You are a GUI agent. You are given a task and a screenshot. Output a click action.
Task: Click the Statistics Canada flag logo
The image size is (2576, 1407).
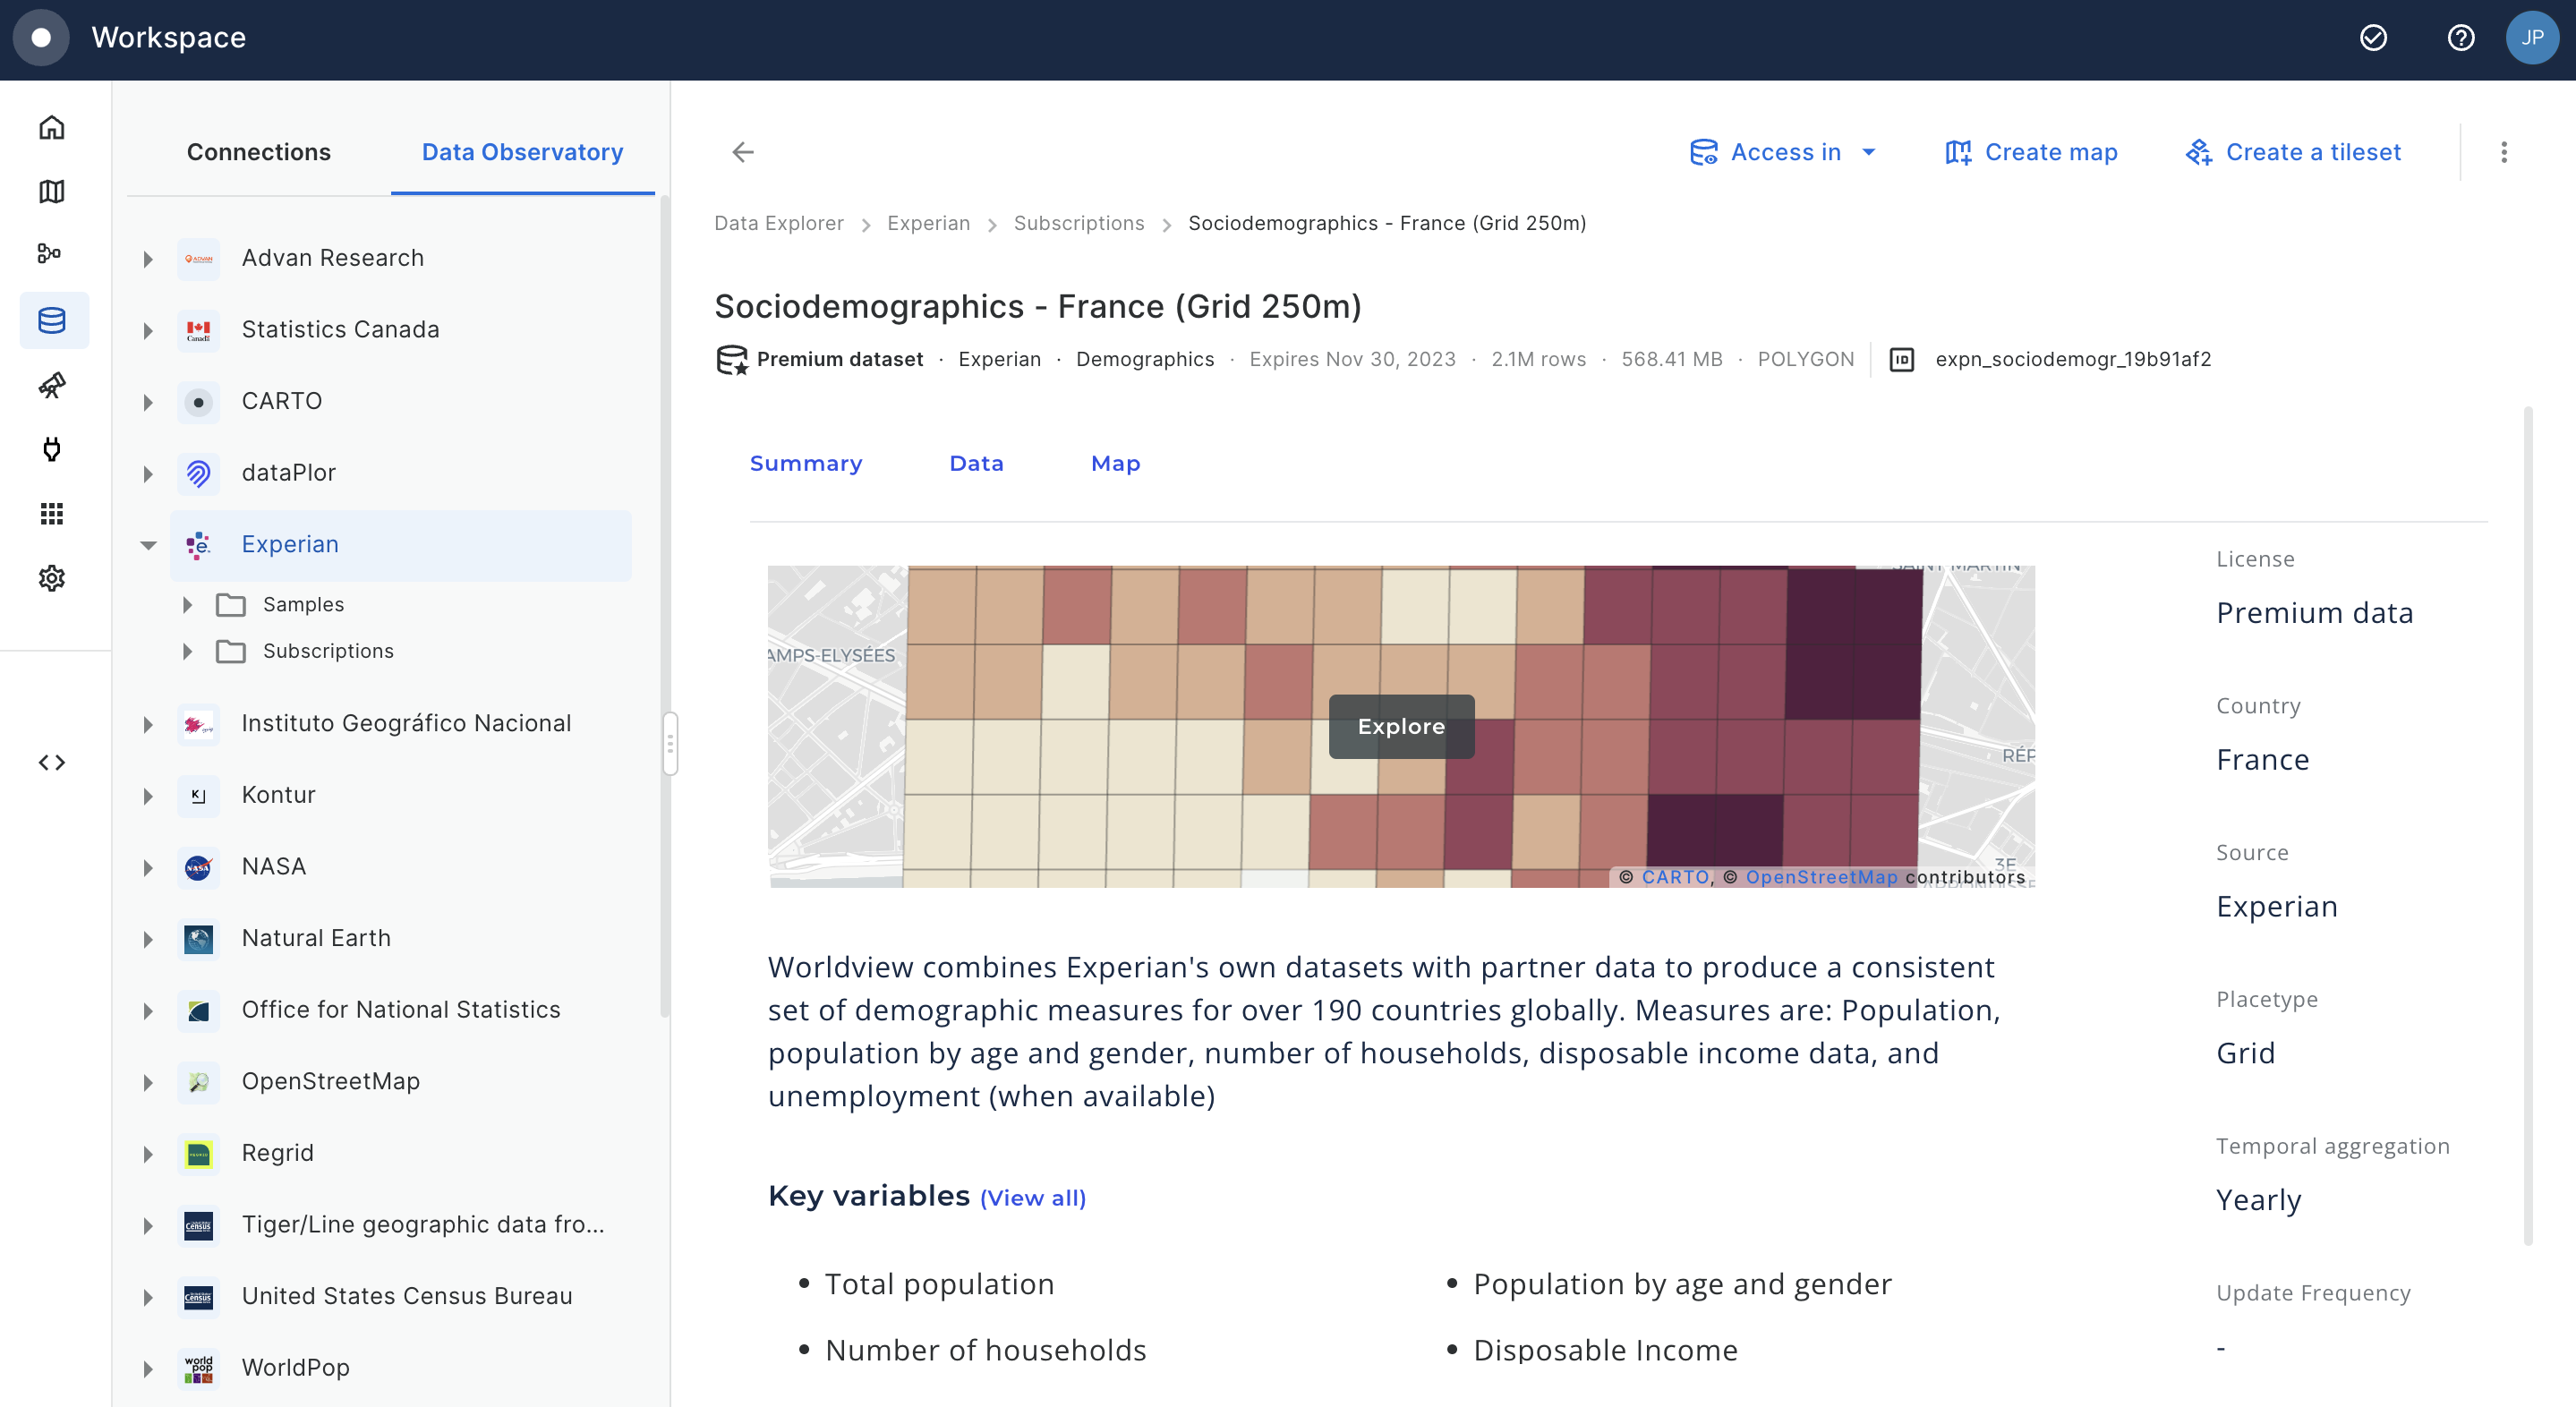pos(199,330)
